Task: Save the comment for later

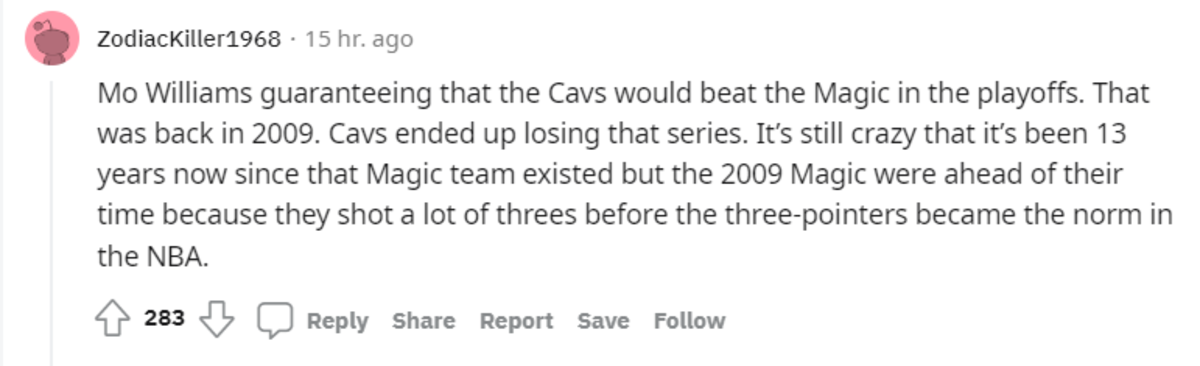Action: click(x=603, y=321)
